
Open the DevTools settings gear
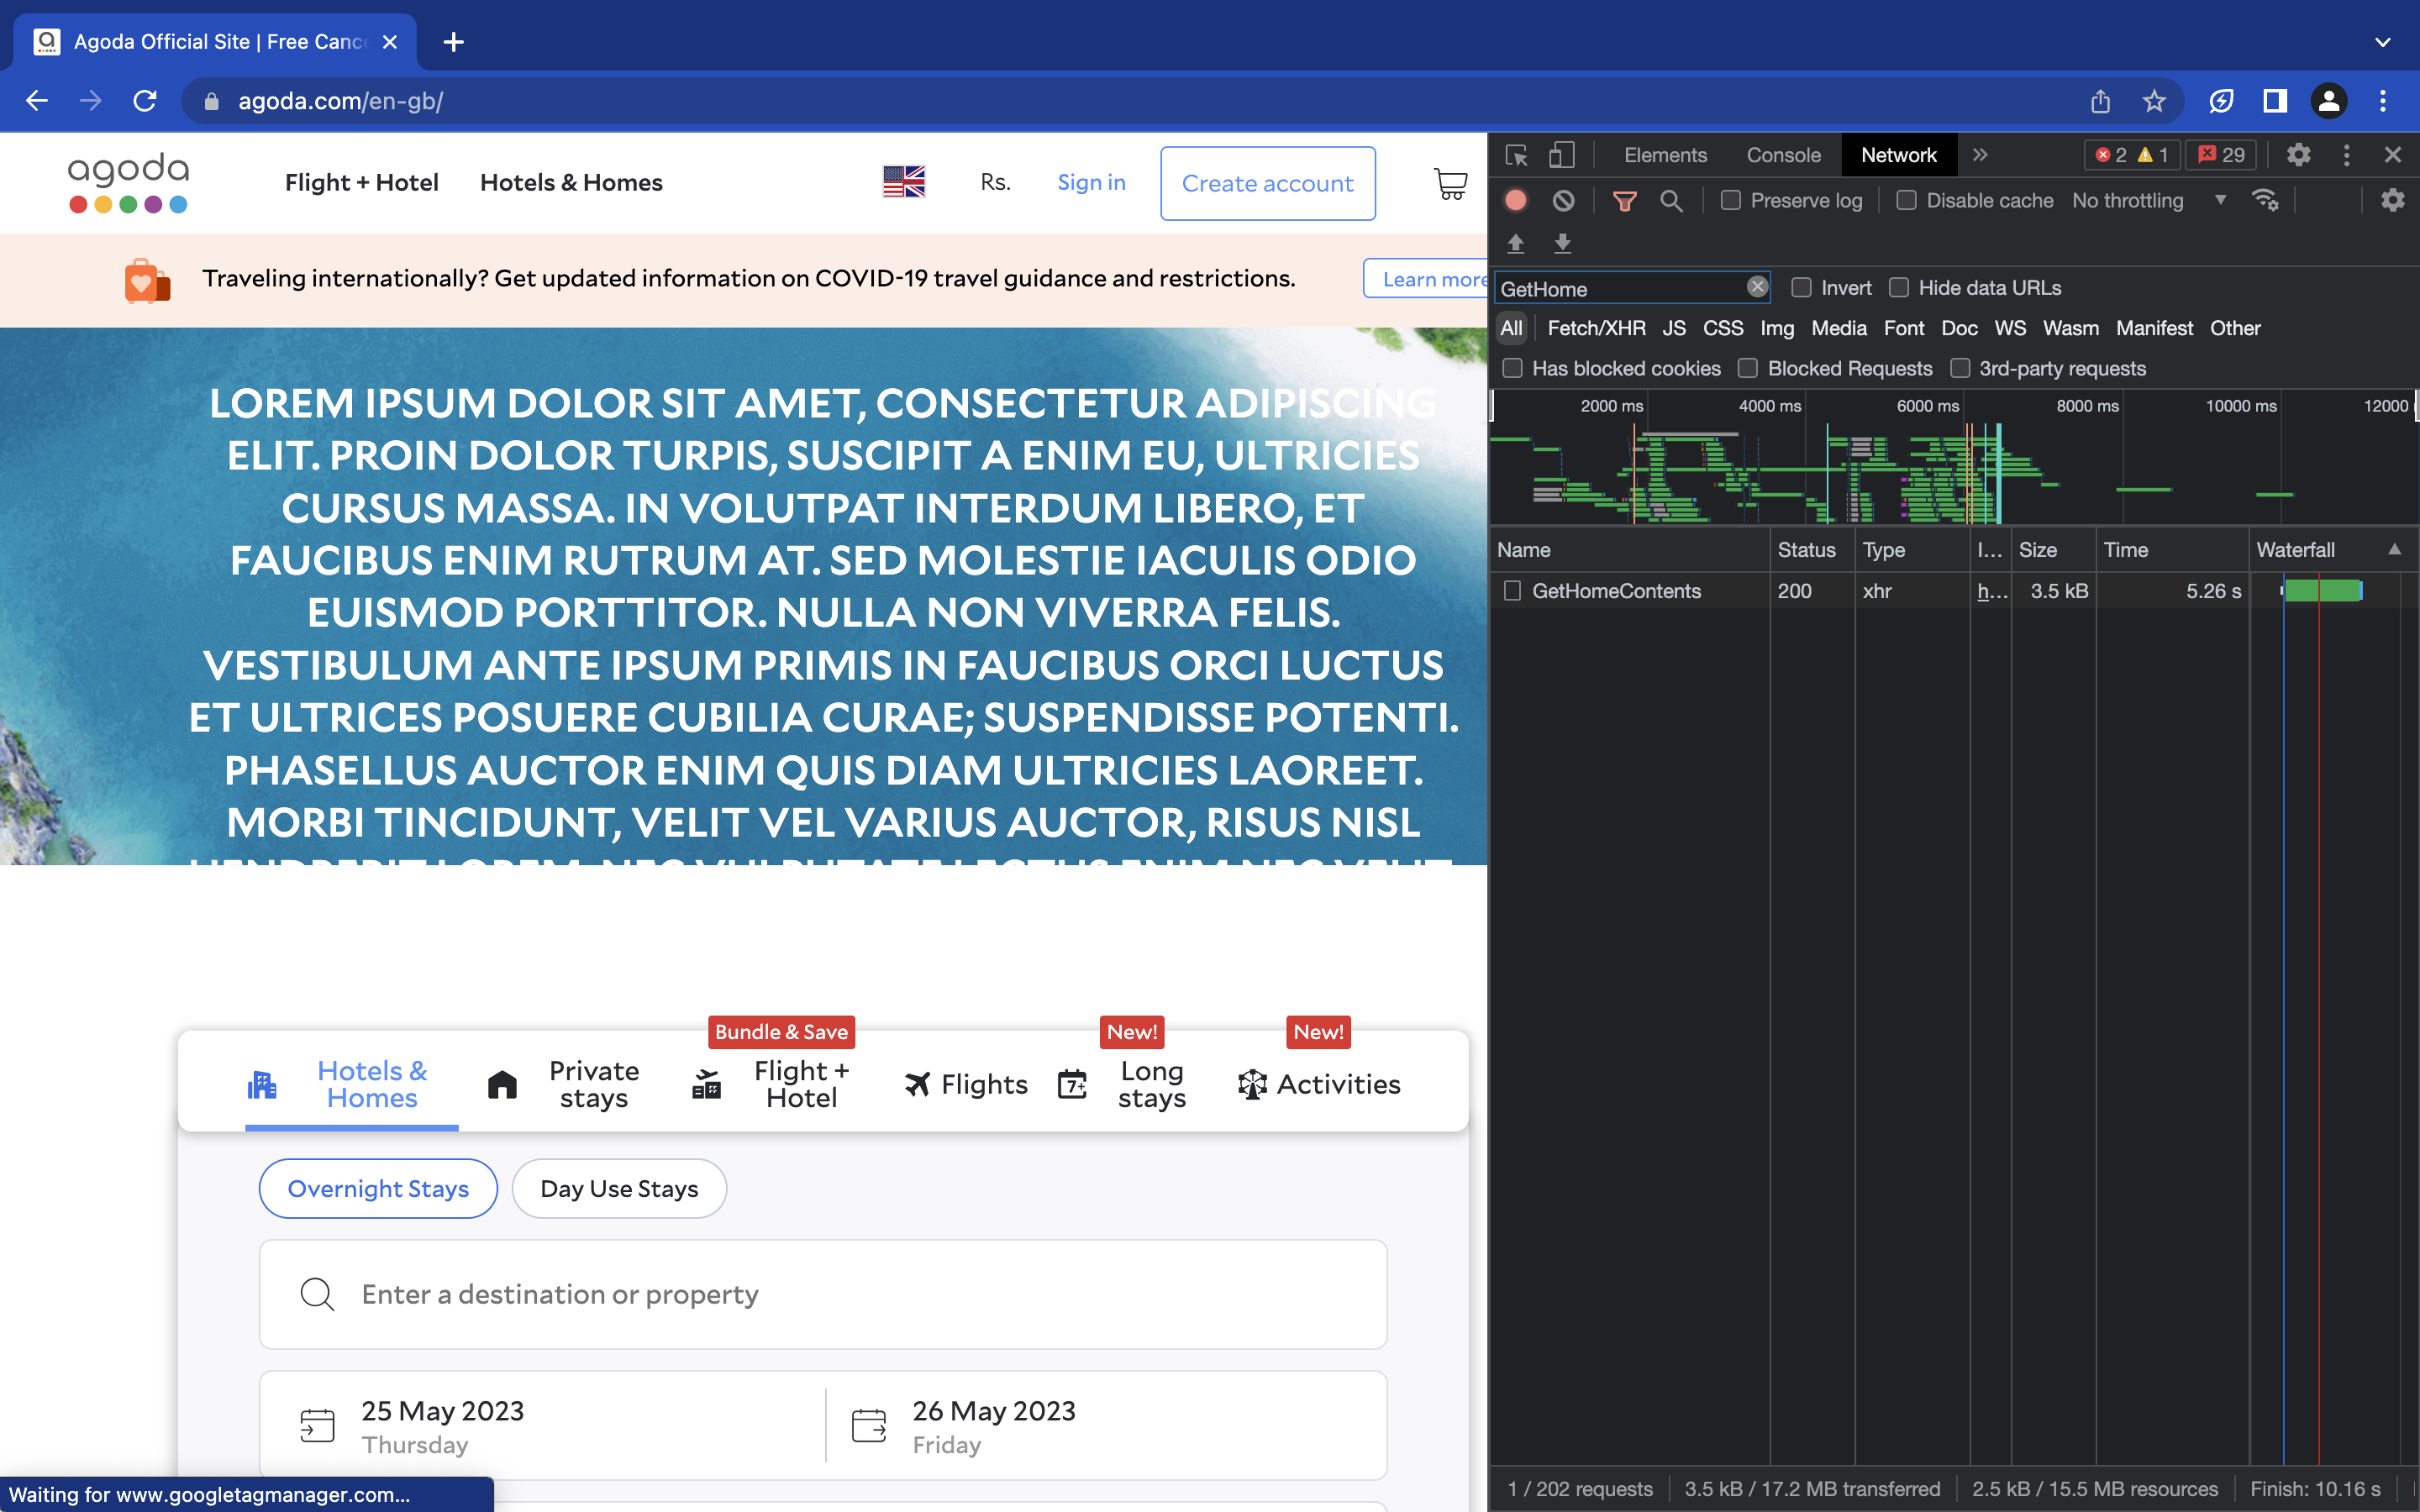(2299, 155)
